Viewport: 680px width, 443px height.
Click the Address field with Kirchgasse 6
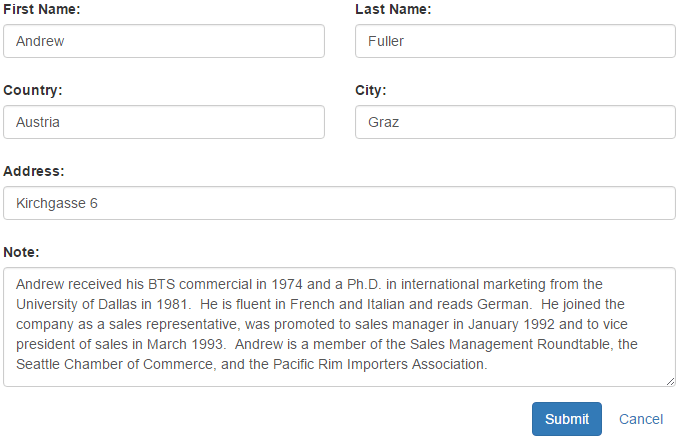339,203
